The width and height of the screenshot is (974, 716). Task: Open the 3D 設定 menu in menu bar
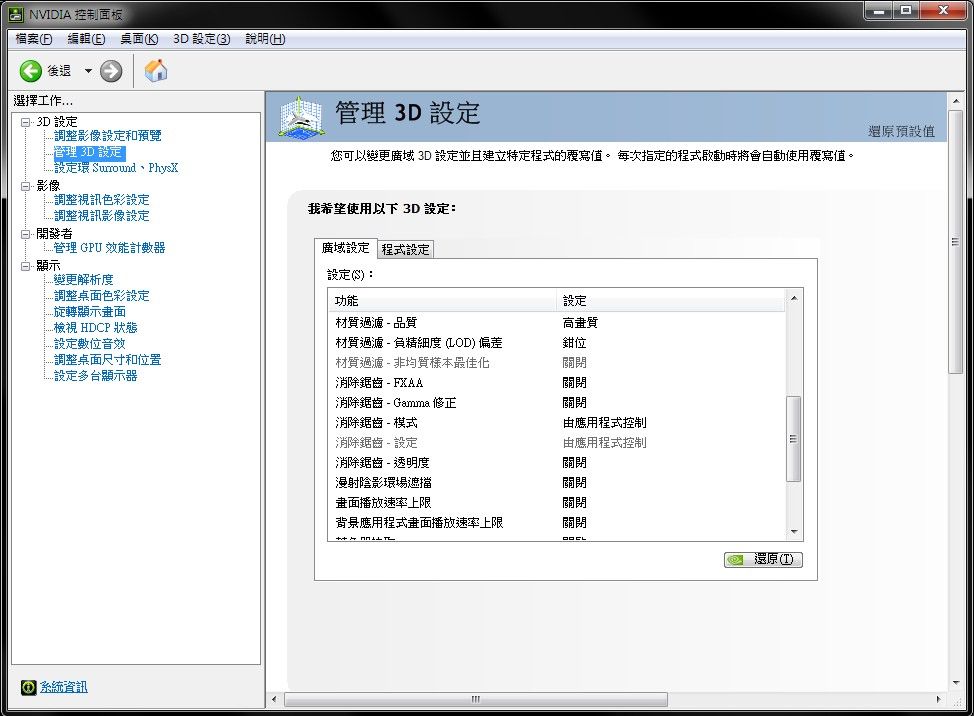coord(201,39)
